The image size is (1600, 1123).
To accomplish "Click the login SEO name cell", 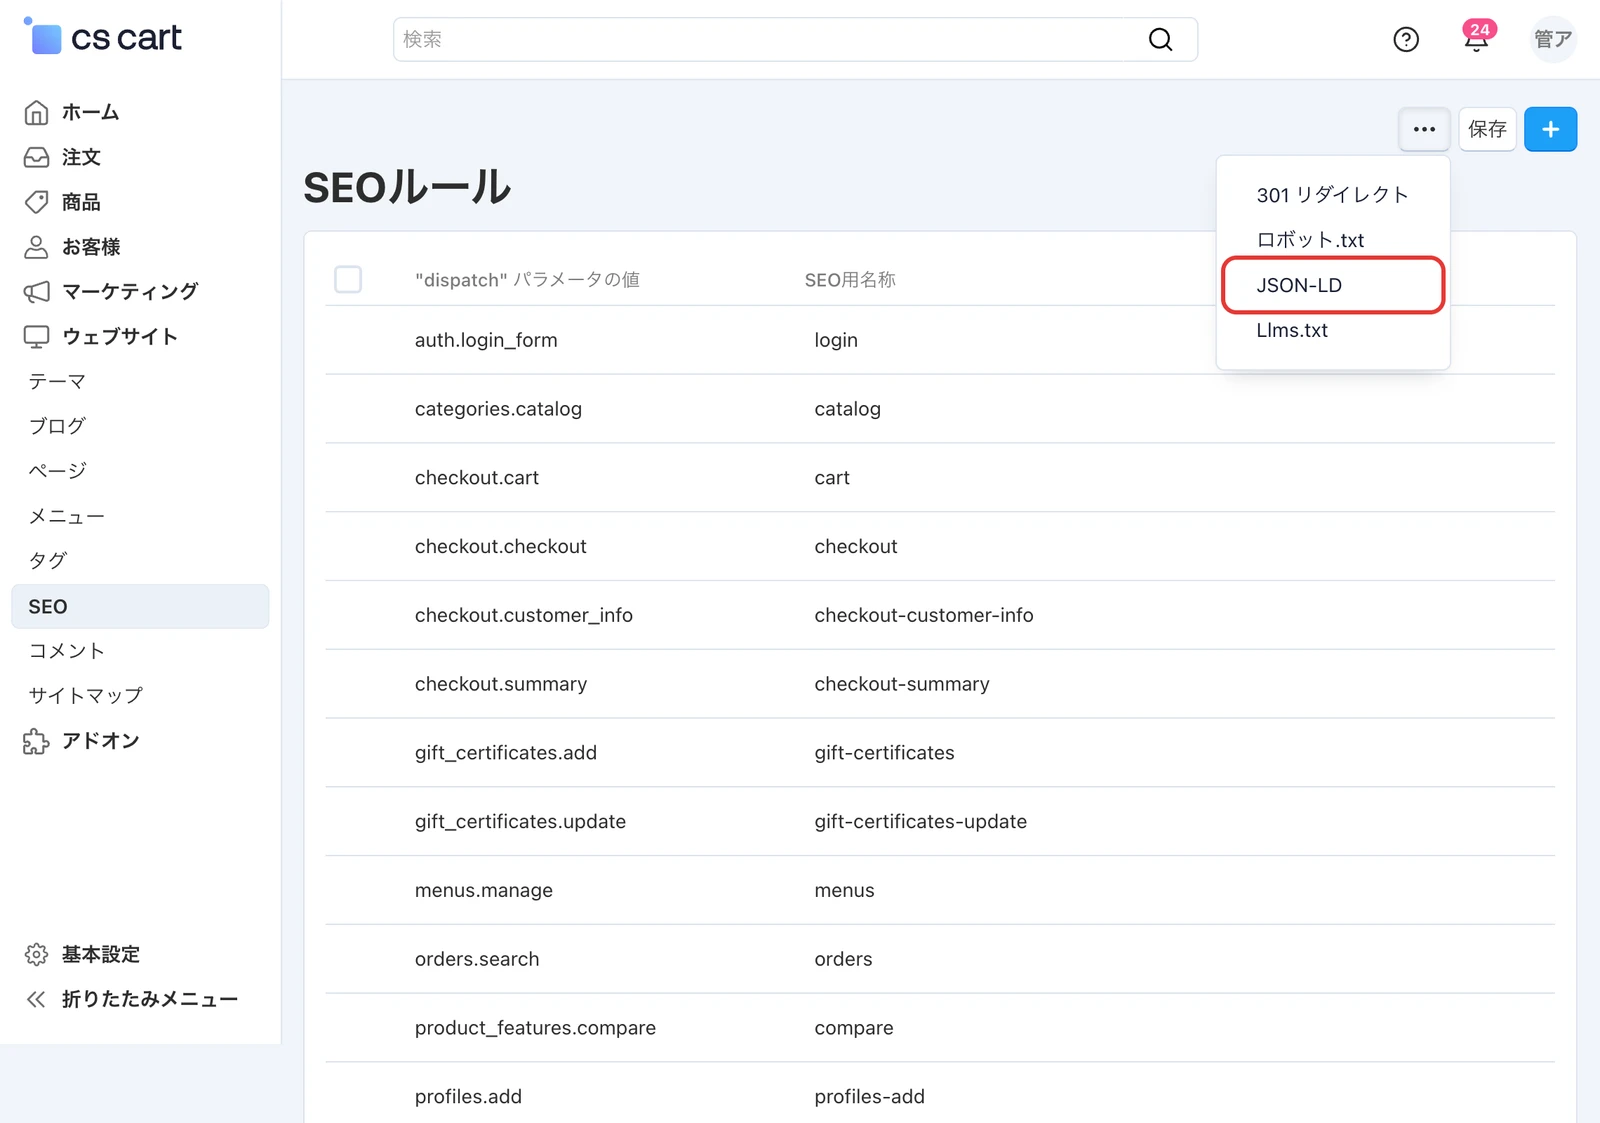I will point(836,340).
